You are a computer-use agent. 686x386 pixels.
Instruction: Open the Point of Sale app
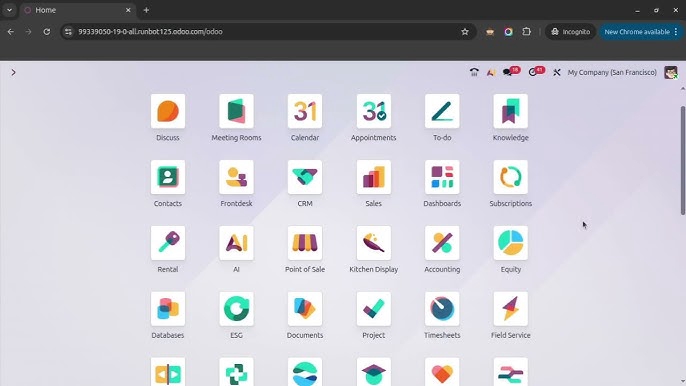[x=305, y=243]
